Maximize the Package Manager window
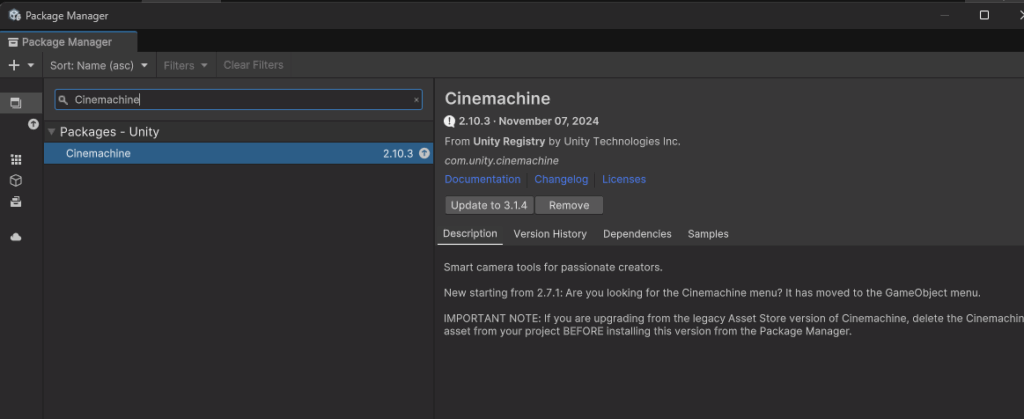Image resolution: width=1024 pixels, height=419 pixels. click(984, 15)
